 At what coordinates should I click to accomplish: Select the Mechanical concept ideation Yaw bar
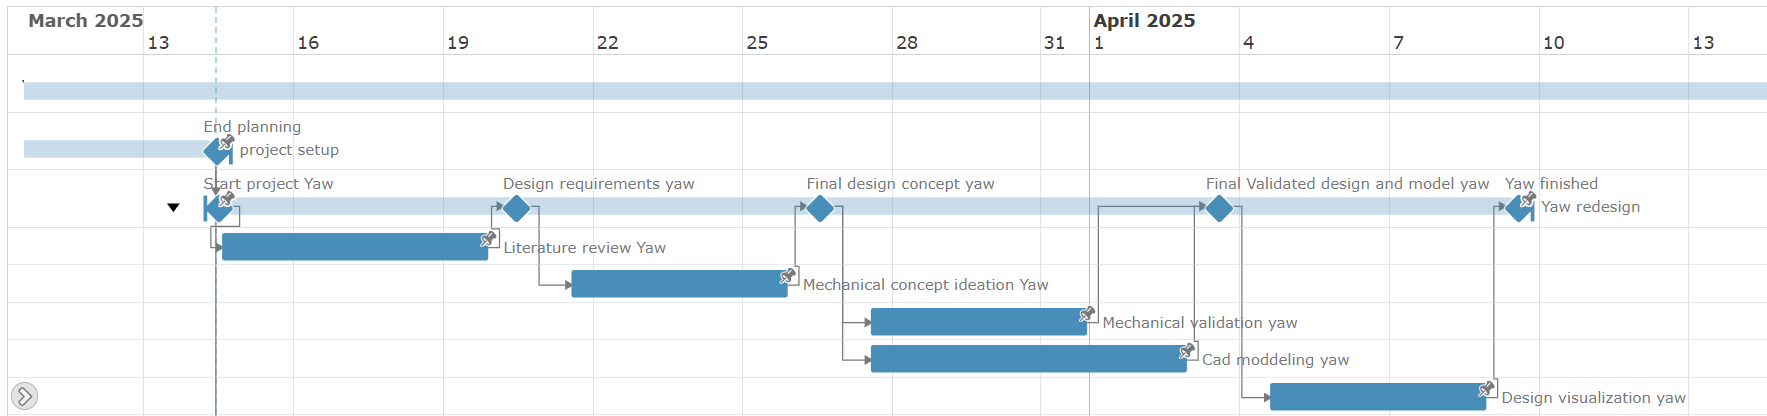pyautogui.click(x=679, y=284)
